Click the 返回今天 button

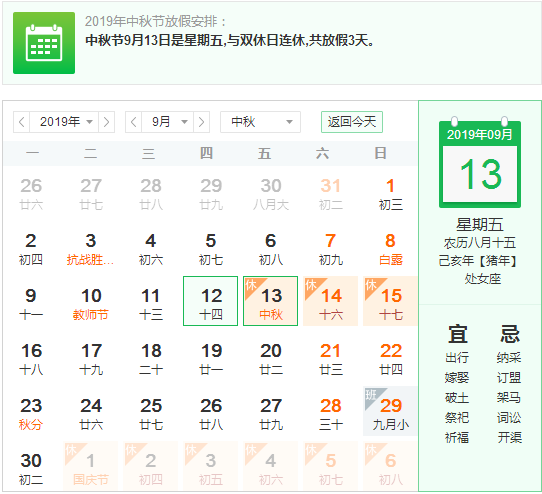(352, 122)
